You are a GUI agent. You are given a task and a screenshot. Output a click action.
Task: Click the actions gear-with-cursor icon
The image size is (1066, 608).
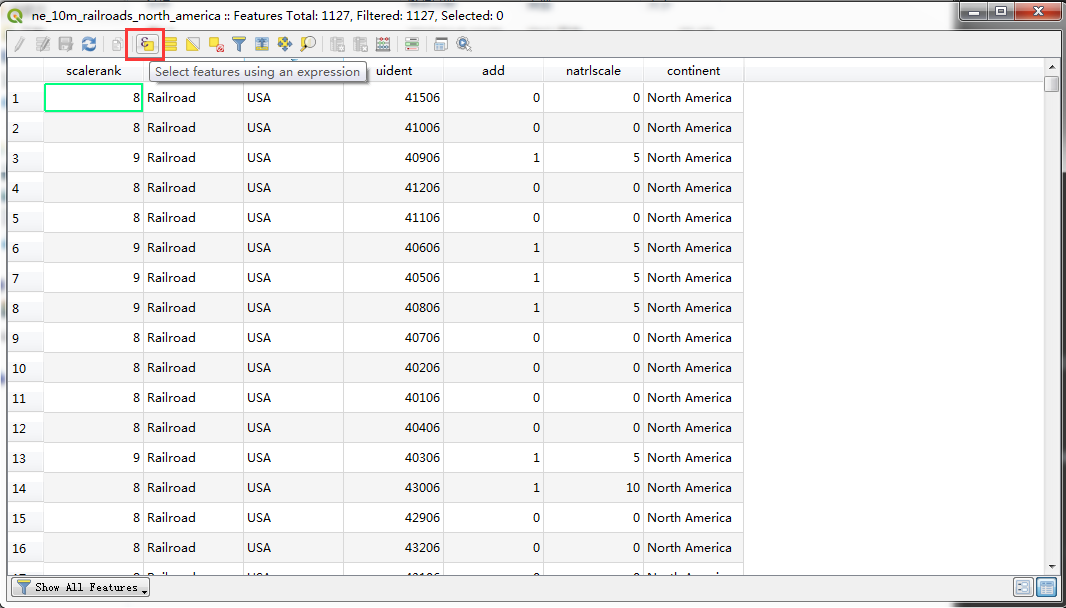click(x=464, y=45)
